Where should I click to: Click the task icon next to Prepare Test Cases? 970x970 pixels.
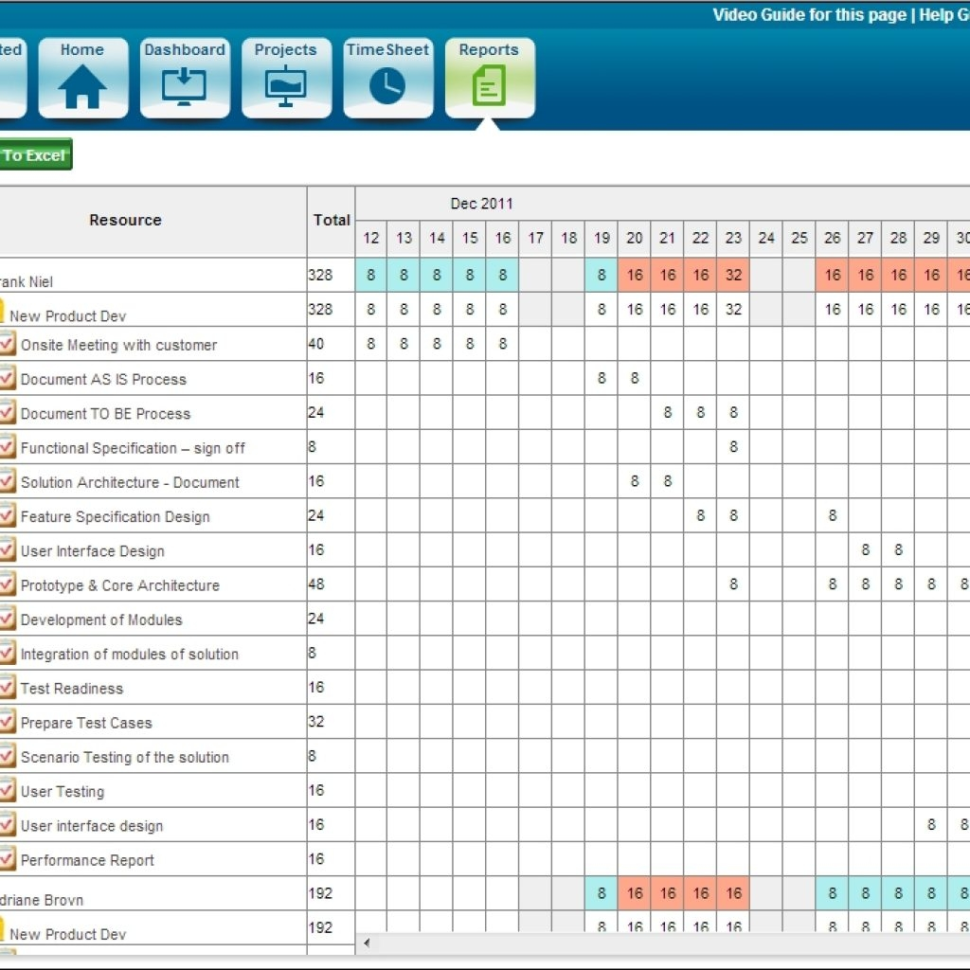8,722
